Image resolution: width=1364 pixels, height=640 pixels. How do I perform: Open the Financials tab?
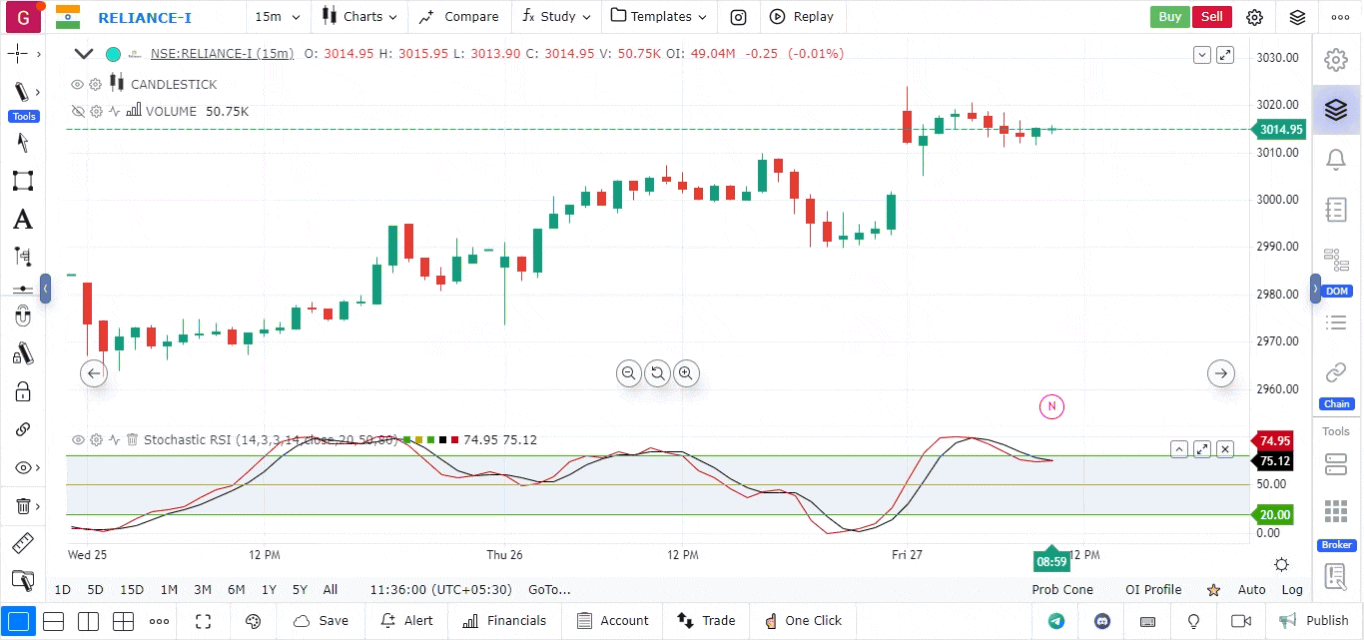coord(505,621)
